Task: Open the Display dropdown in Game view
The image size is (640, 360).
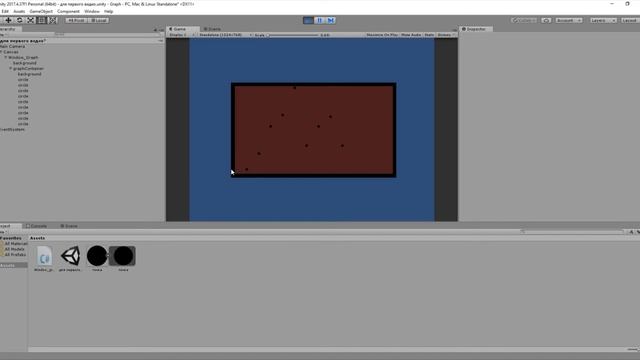Action: click(x=181, y=35)
